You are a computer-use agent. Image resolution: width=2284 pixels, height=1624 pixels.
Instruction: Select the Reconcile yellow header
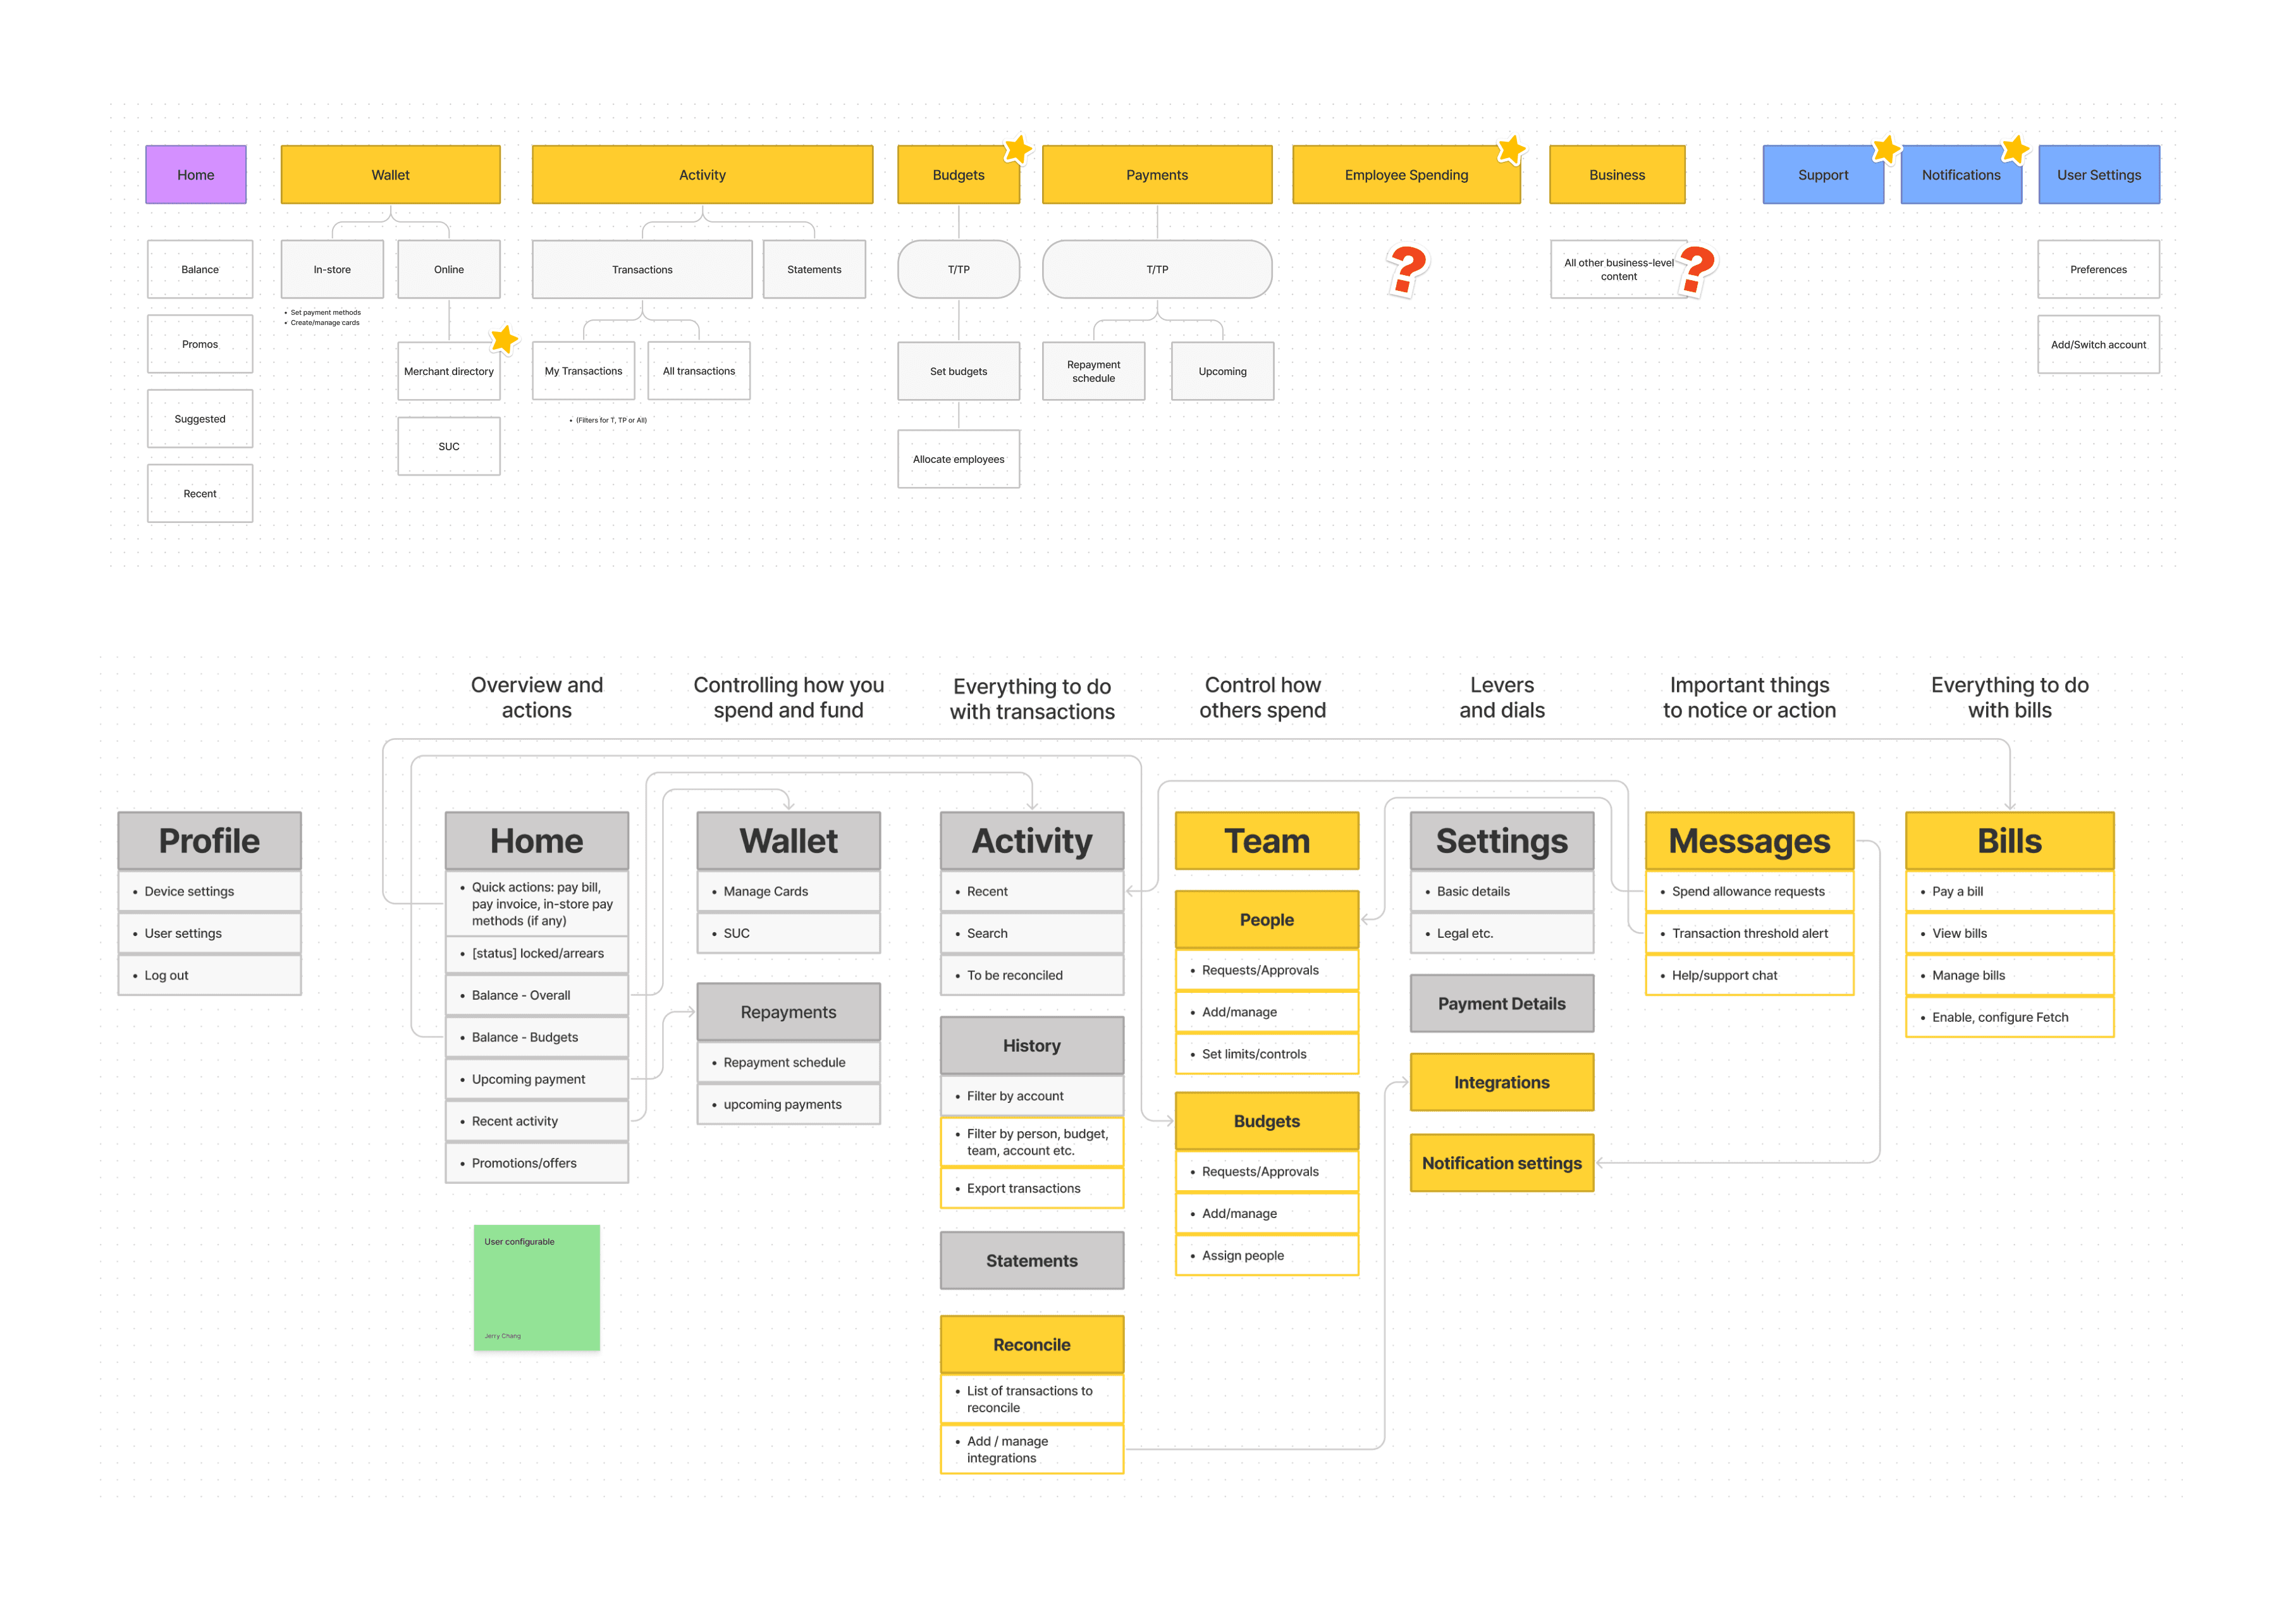pyautogui.click(x=1031, y=1345)
